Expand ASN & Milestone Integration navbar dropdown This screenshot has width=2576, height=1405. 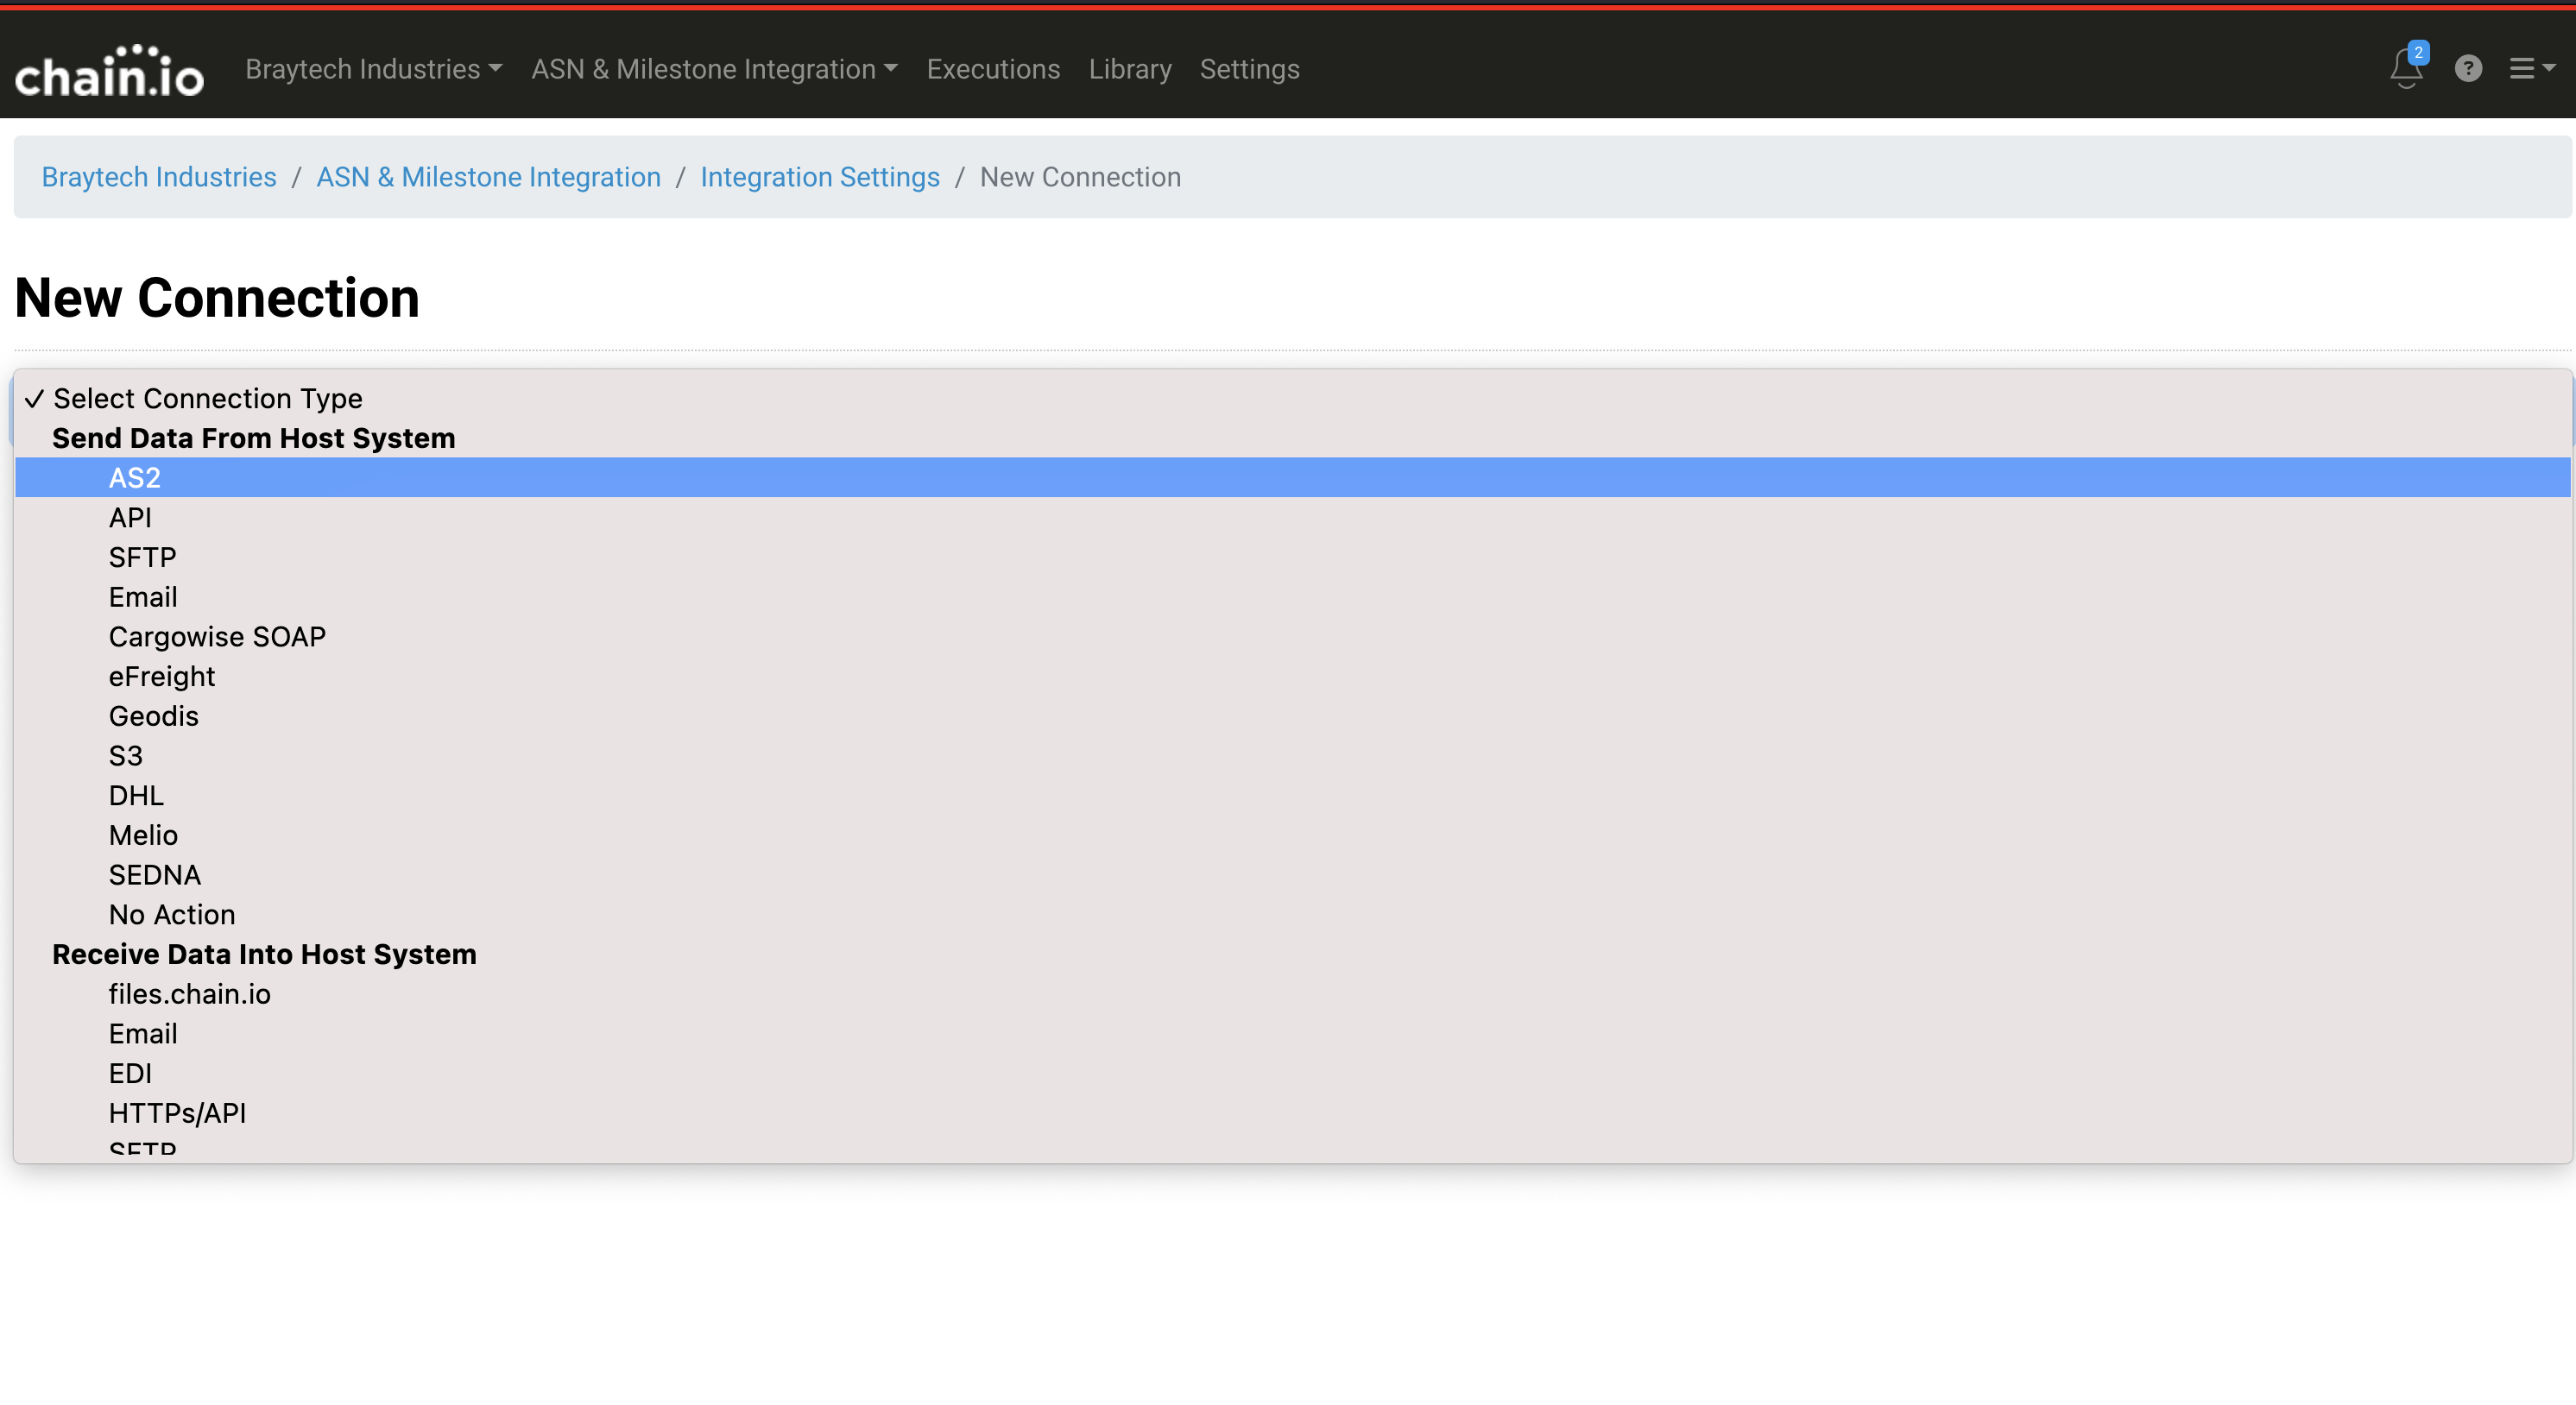714,69
